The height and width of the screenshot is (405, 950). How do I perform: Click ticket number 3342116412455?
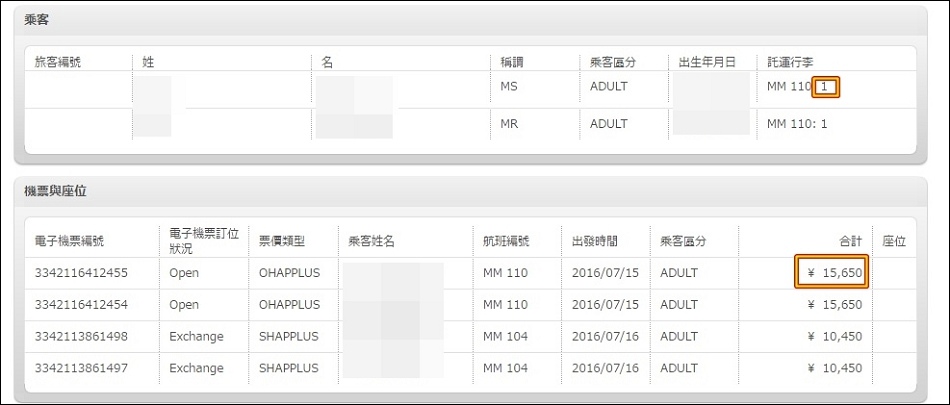point(81,273)
